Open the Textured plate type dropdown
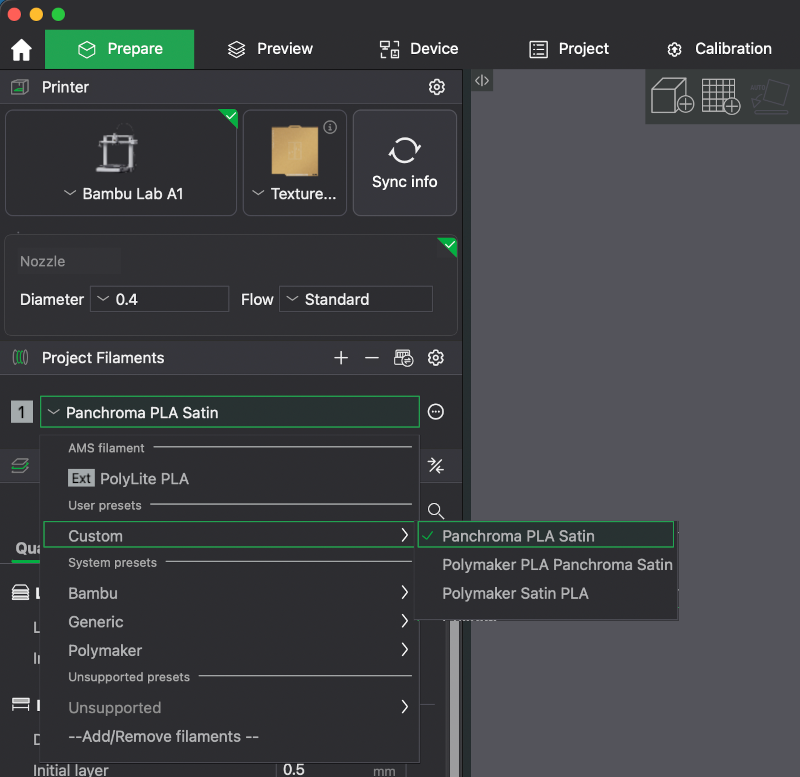The image size is (800, 777). pos(295,163)
